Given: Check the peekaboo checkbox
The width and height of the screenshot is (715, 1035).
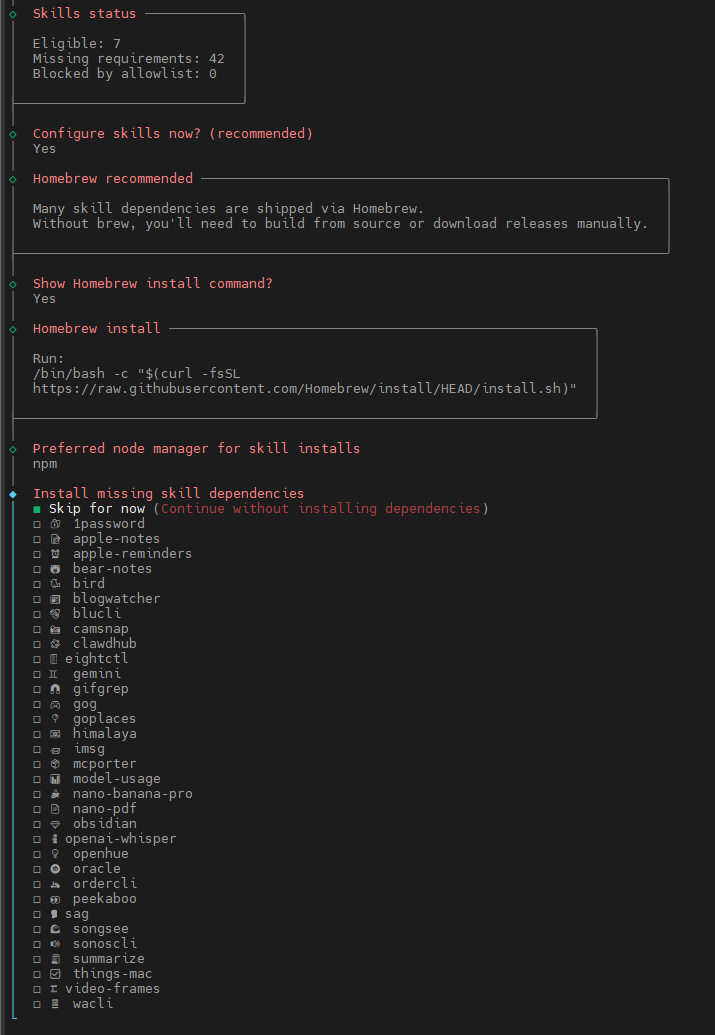Looking at the screenshot, I should [x=37, y=899].
